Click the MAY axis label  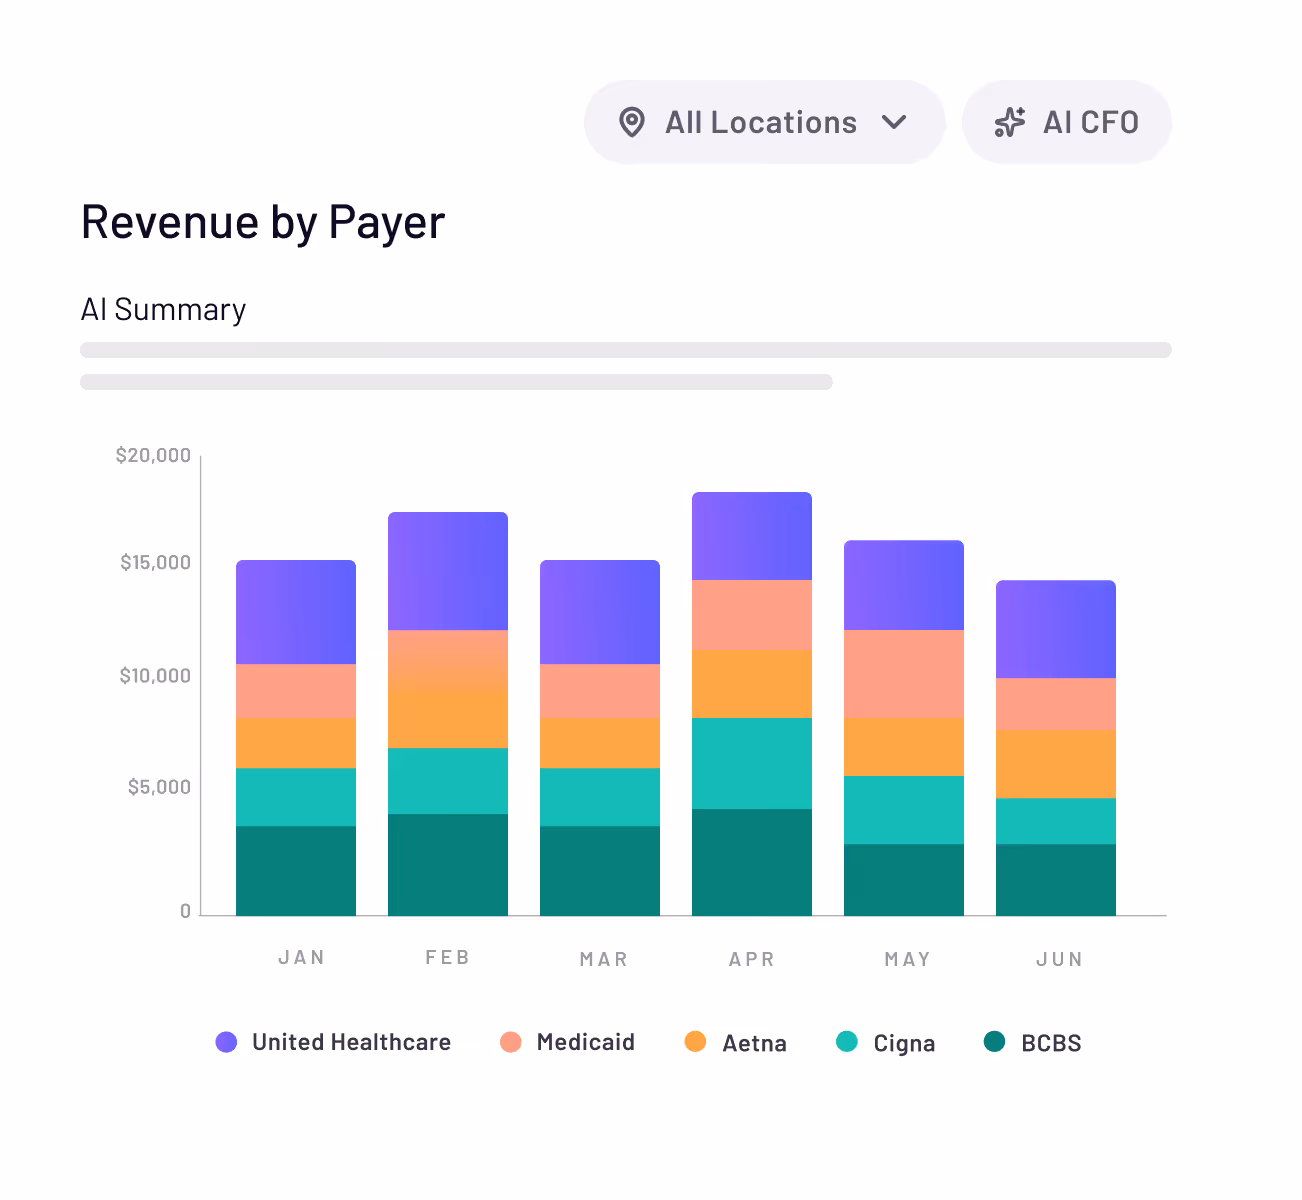click(907, 959)
